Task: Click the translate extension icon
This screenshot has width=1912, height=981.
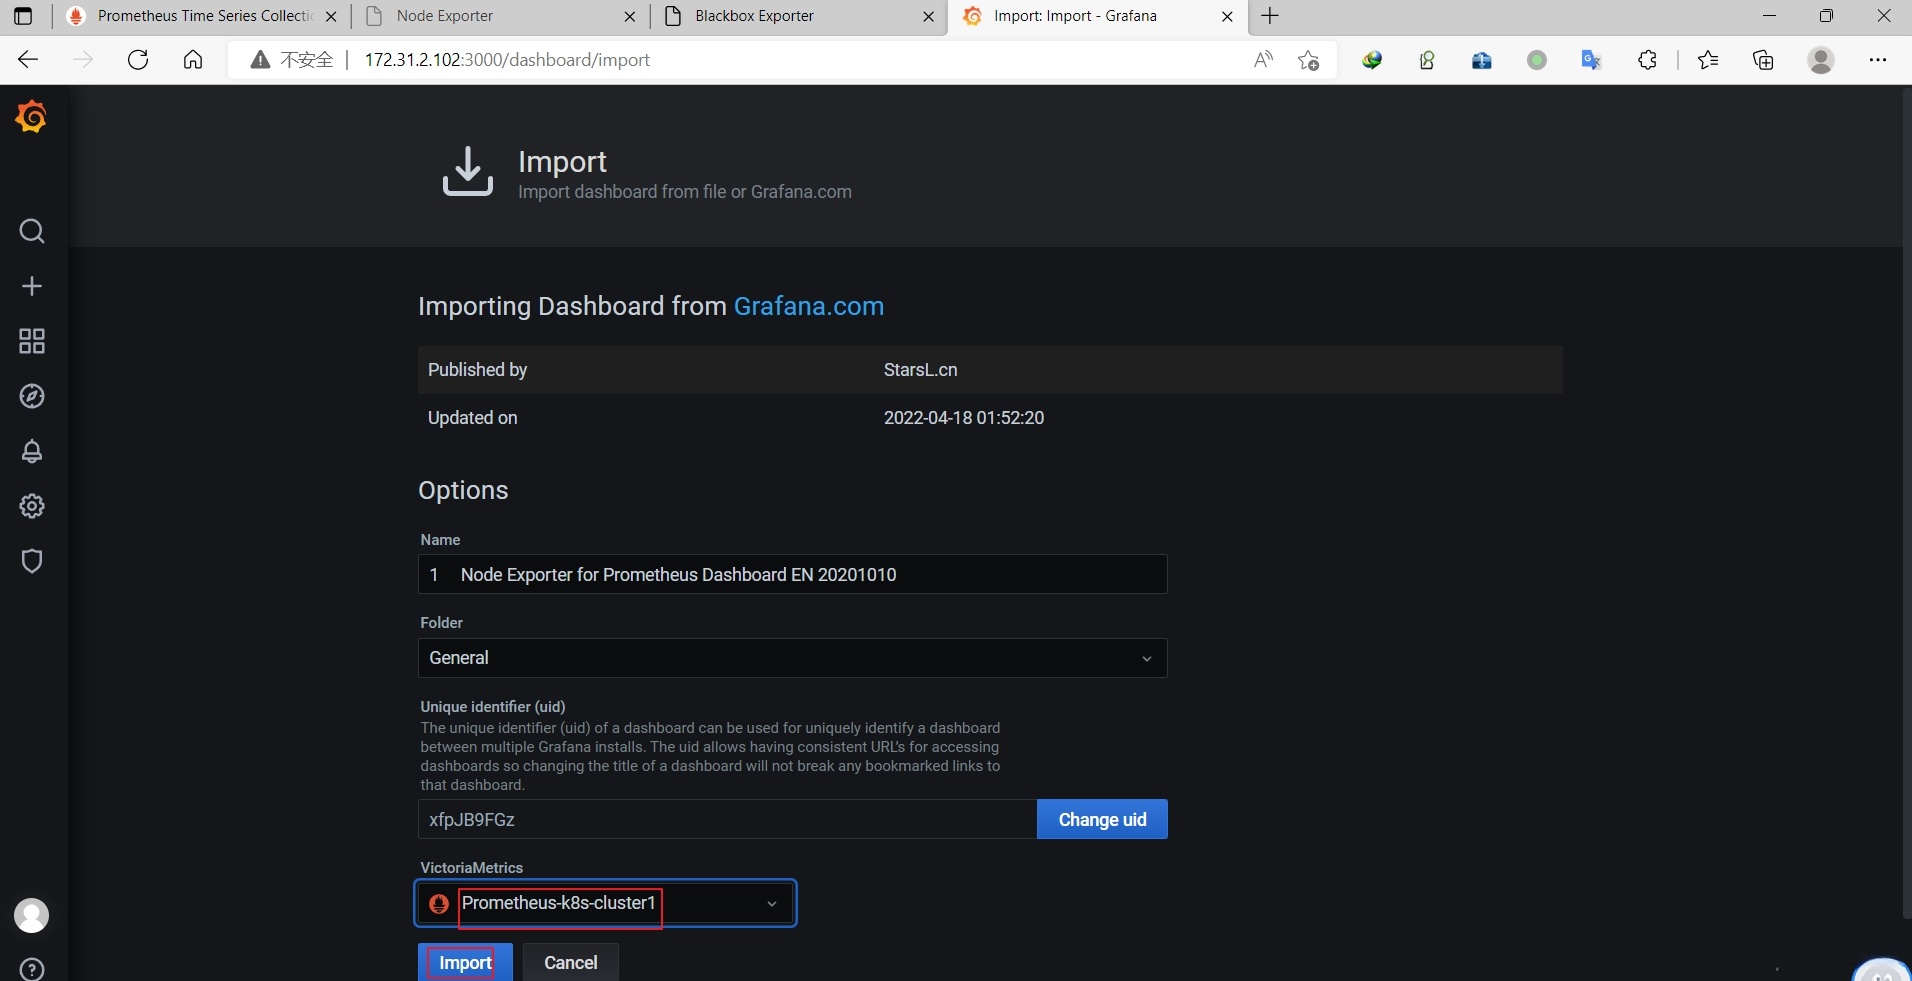Action: click(1591, 60)
